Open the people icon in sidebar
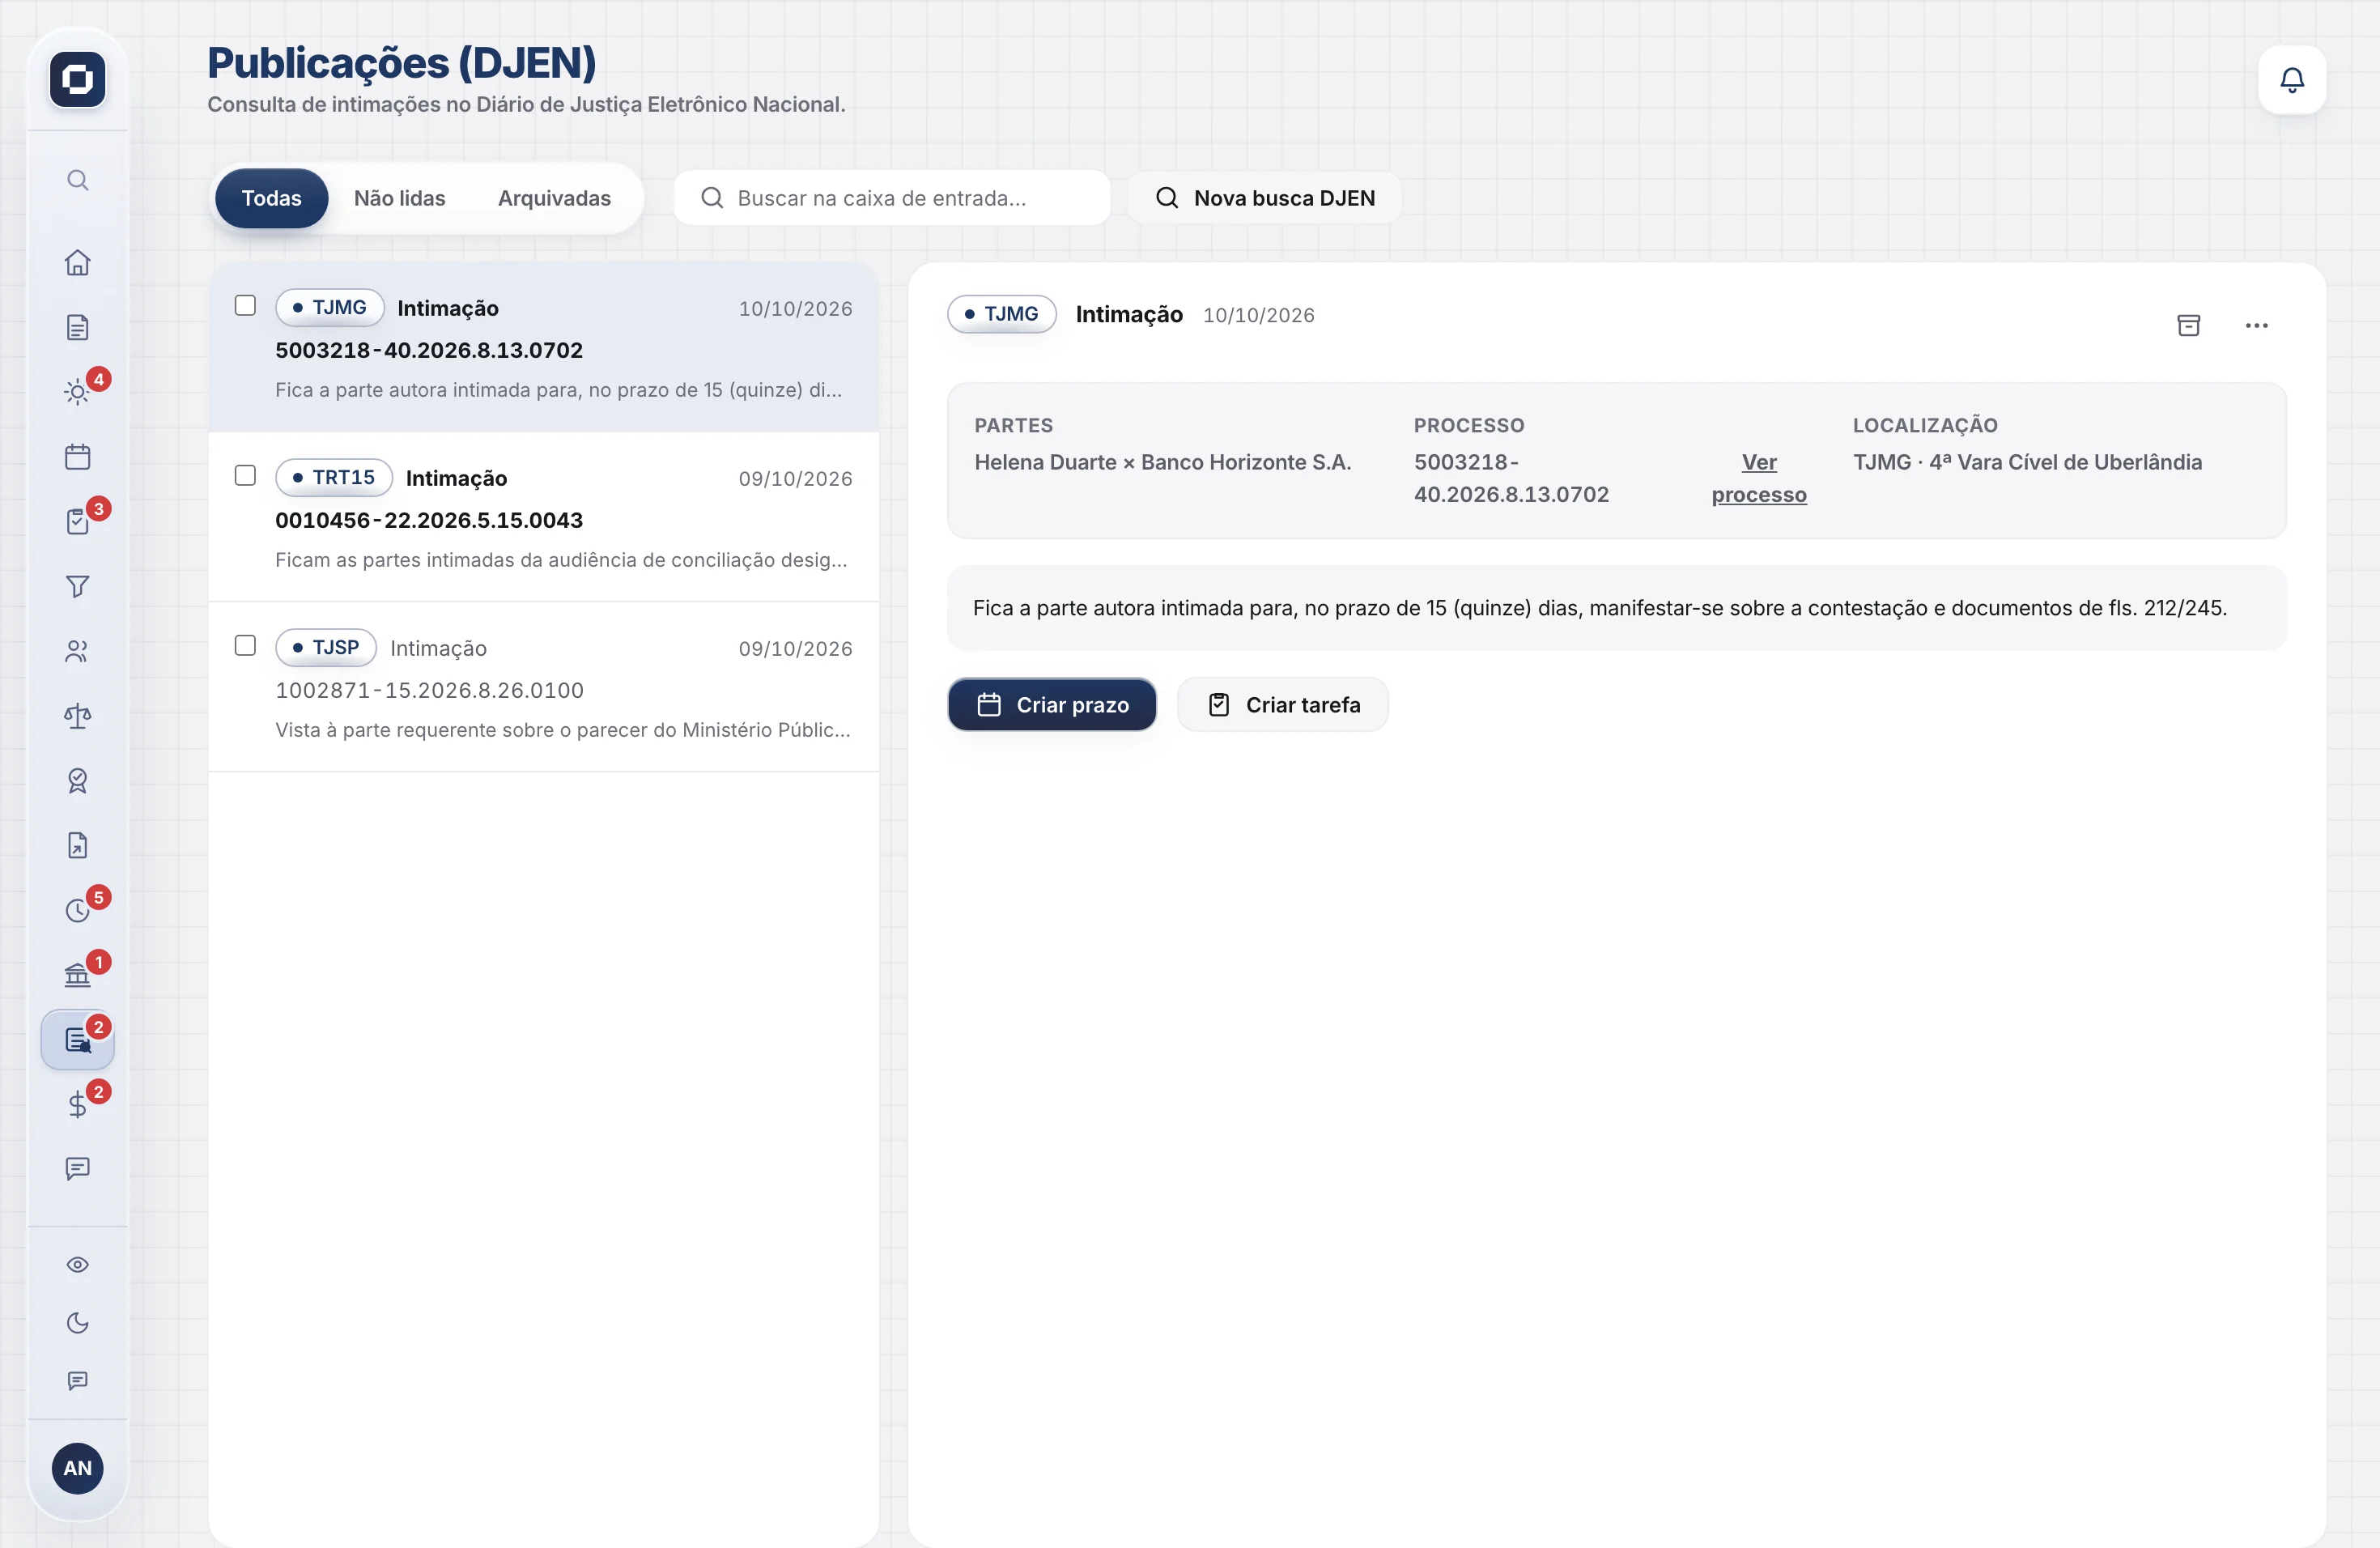The width and height of the screenshot is (2380, 1548). pos(77,651)
